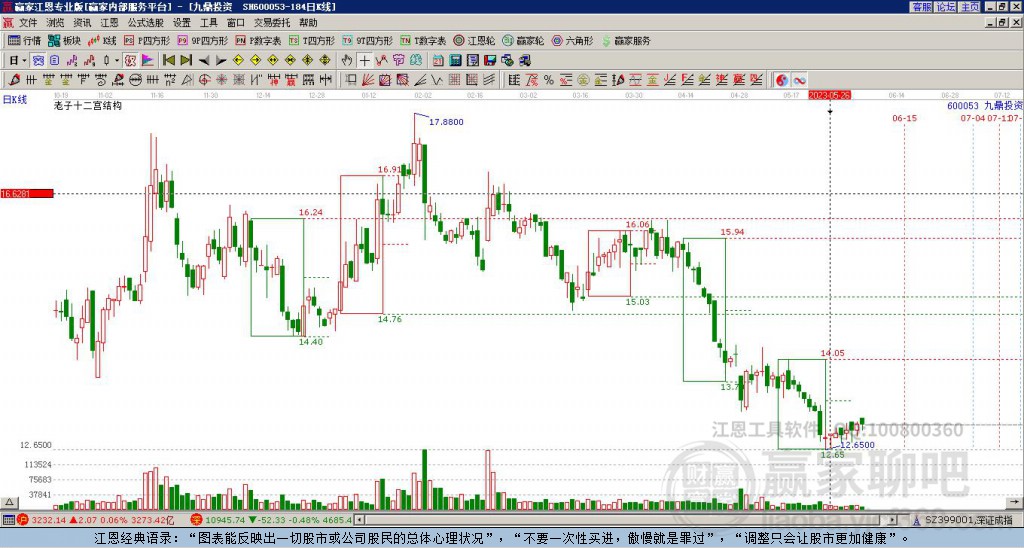Open the 赢家轮 wheel tool
Image resolution: width=1024 pixels, height=548 pixels.
[x=523, y=40]
